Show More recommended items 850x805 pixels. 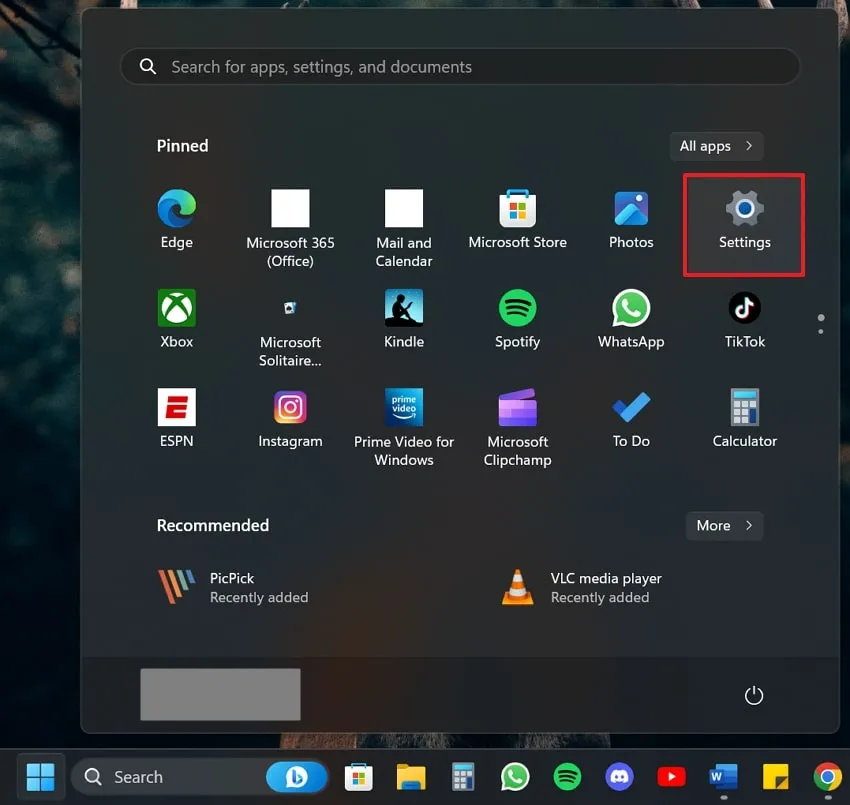724,526
